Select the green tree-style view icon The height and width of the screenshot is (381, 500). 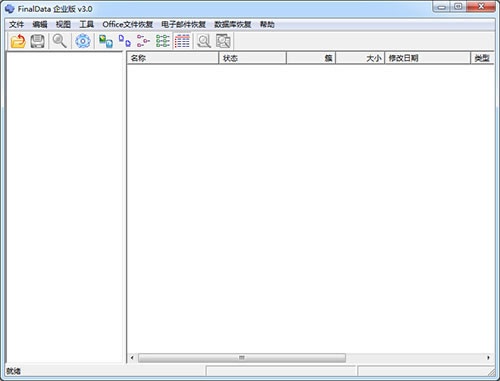point(163,41)
